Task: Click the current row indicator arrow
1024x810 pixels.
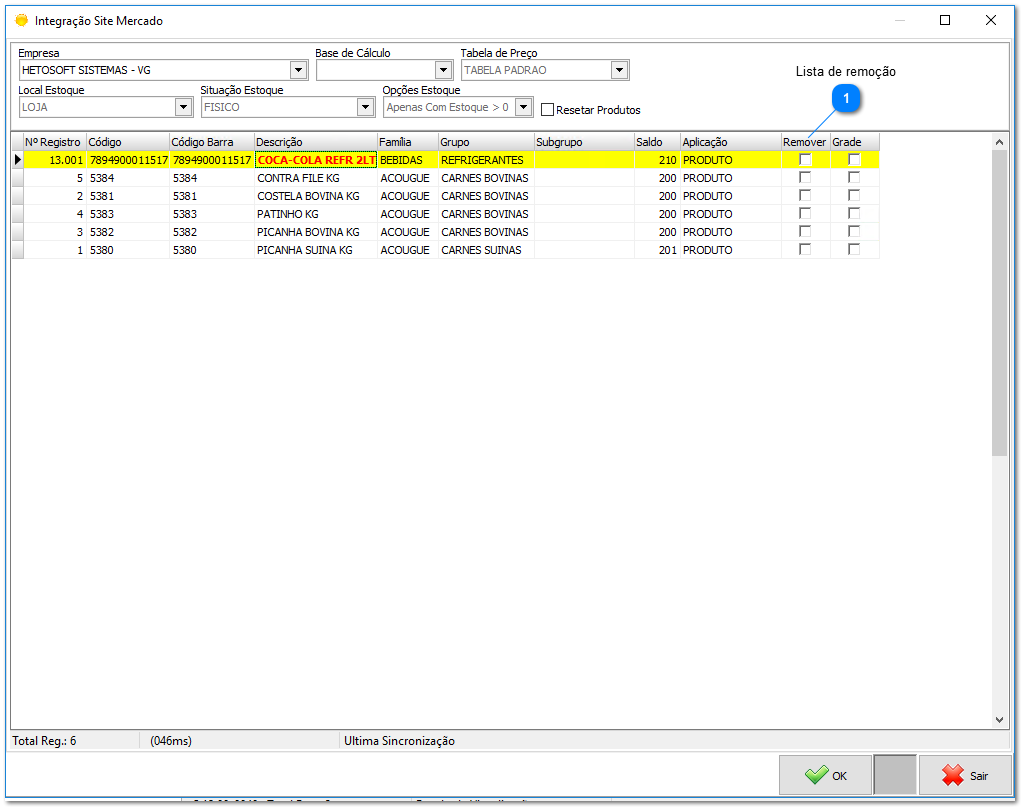Action: pos(17,160)
